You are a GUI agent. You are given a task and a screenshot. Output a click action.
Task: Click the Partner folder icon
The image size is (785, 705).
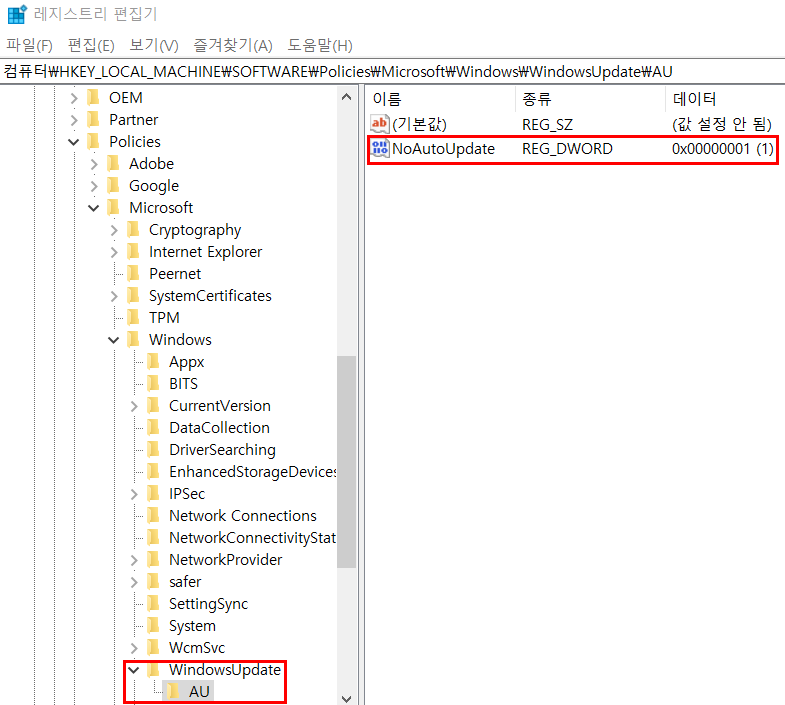(94, 120)
